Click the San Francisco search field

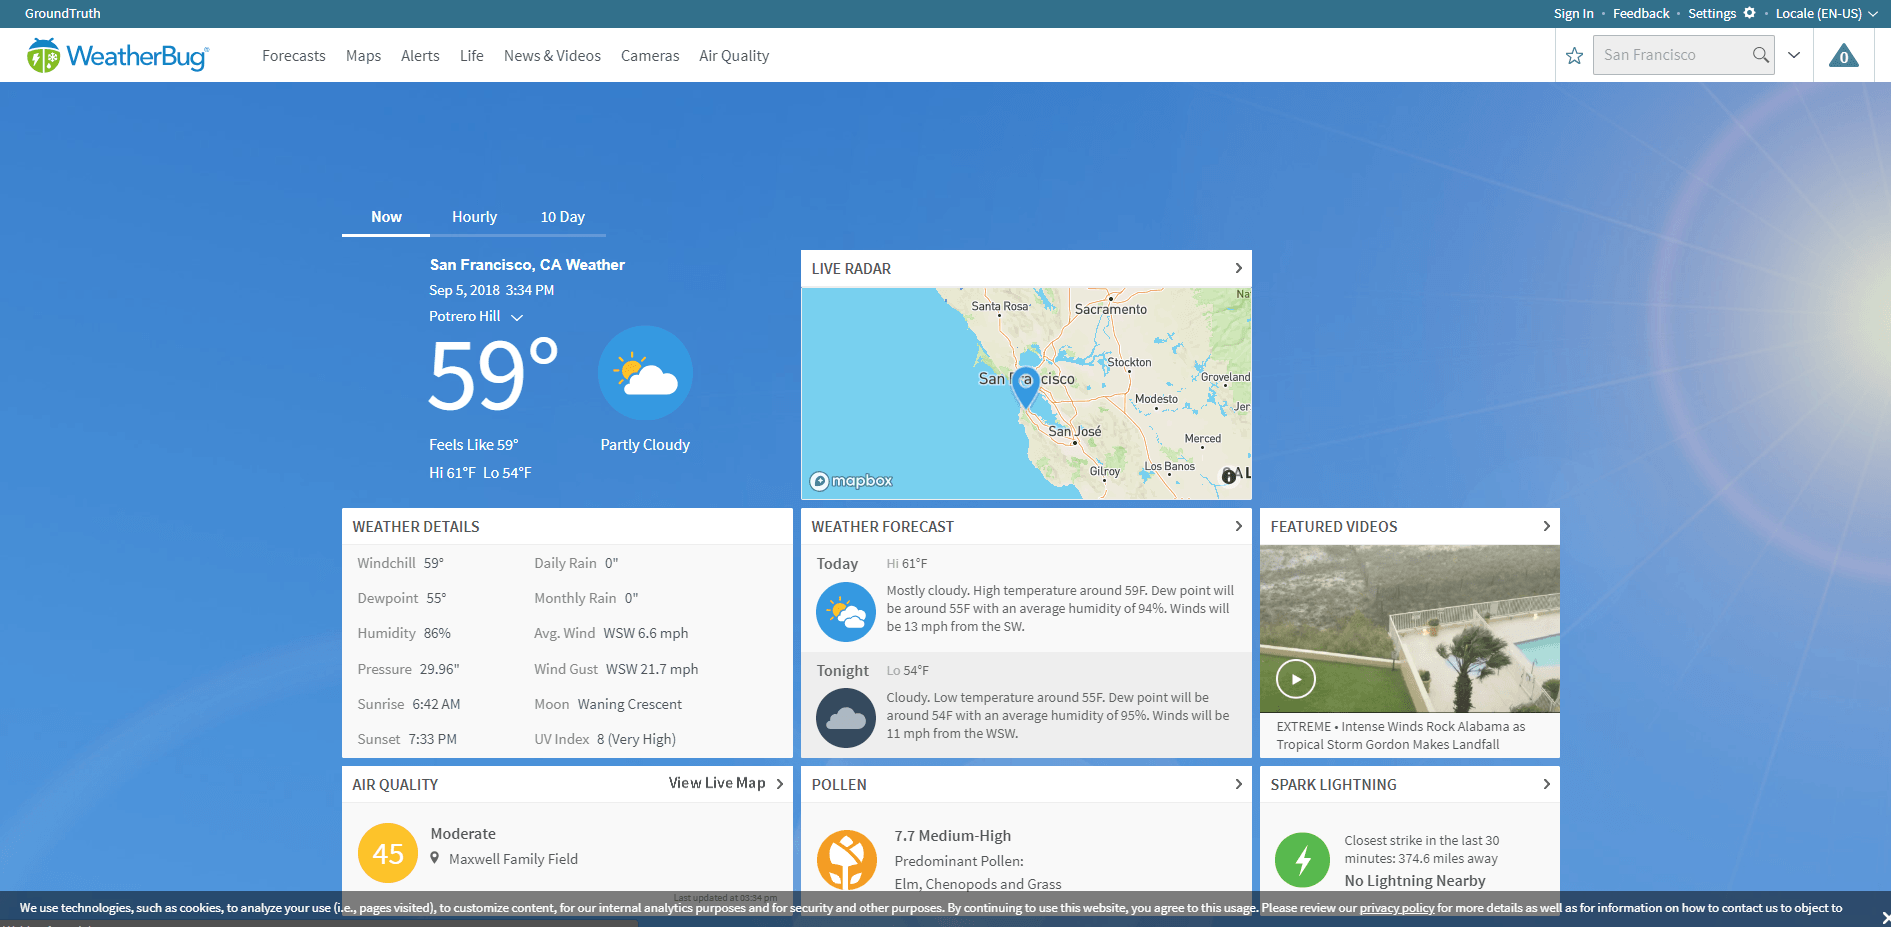1670,55
